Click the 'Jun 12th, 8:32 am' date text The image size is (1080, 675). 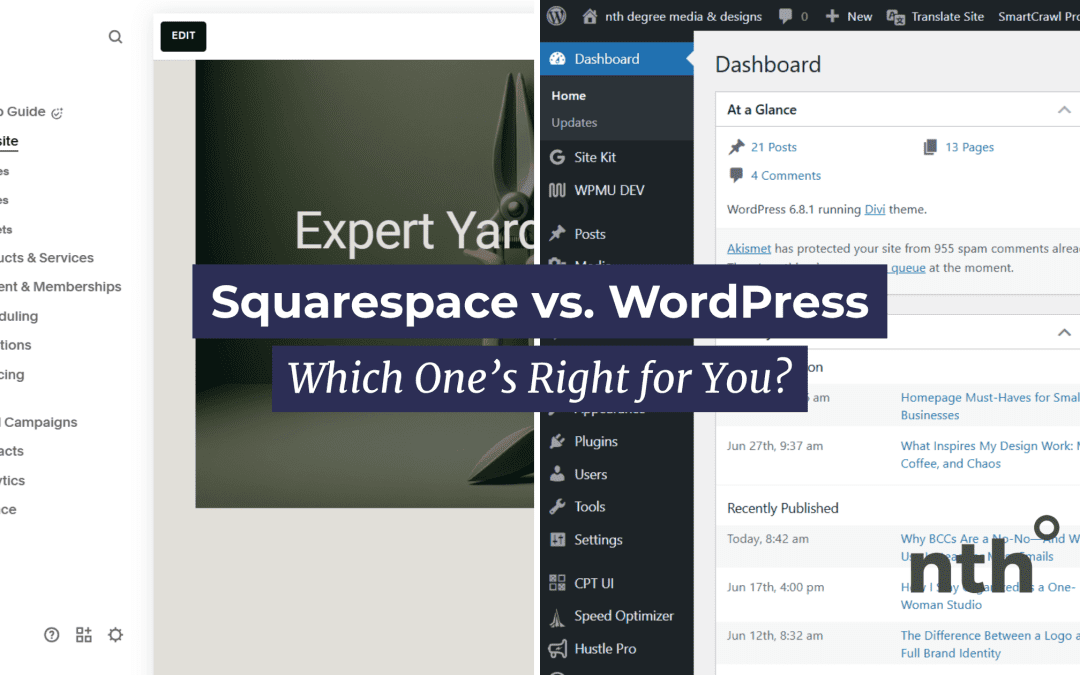[775, 635]
